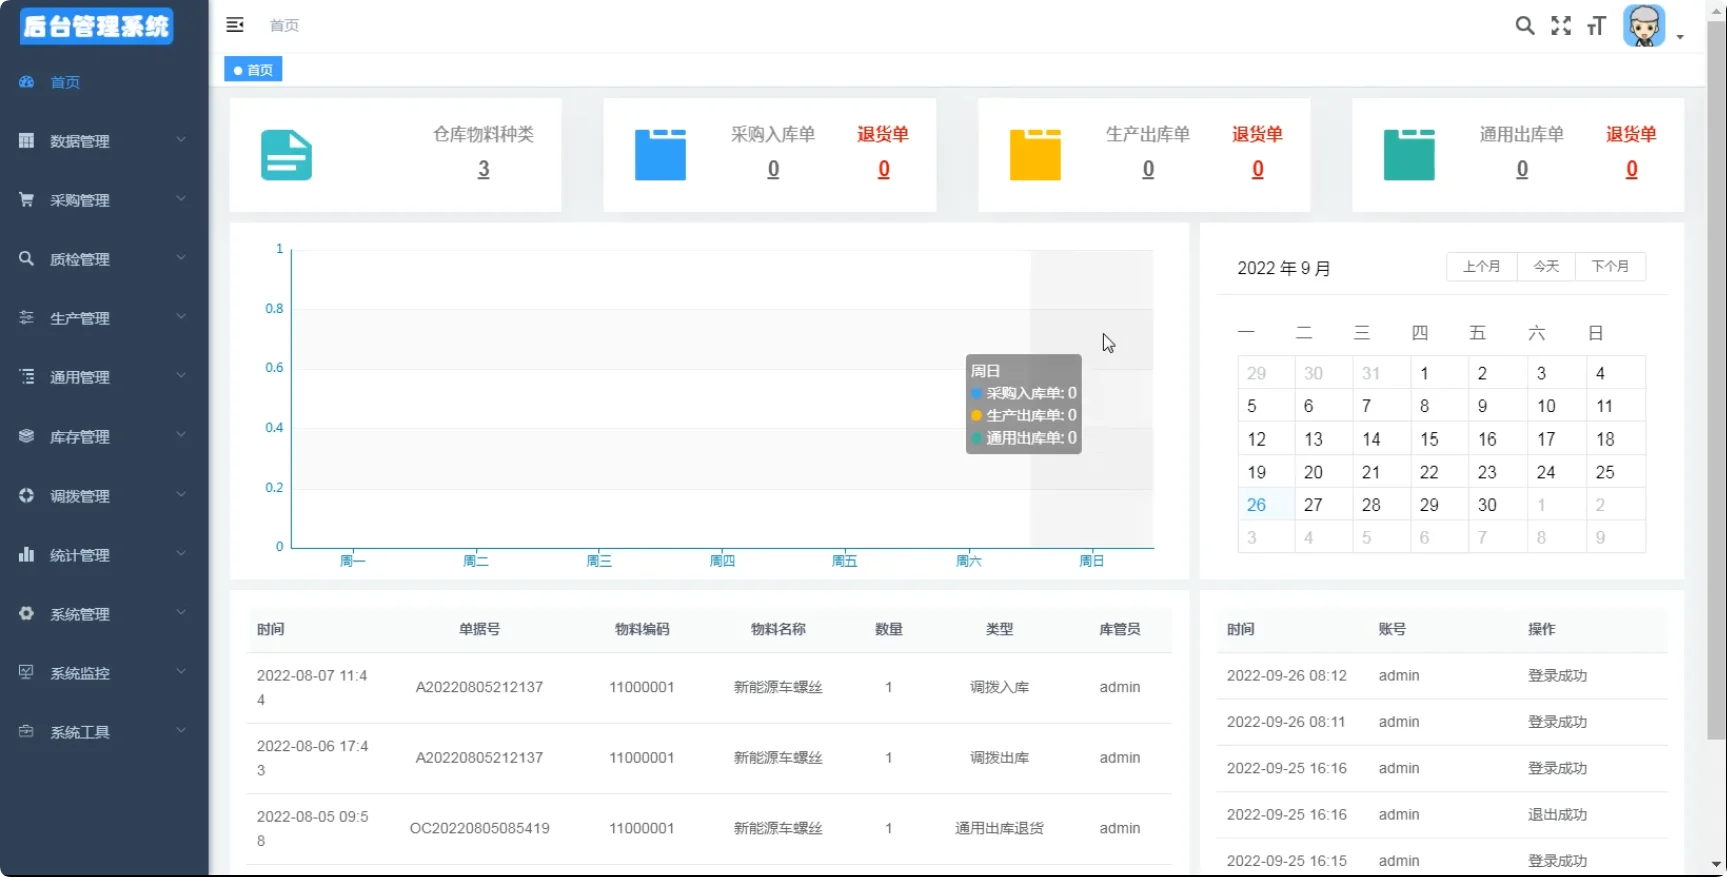1727x877 pixels.
Task: Jump to today with 今天 button
Action: (1546, 267)
